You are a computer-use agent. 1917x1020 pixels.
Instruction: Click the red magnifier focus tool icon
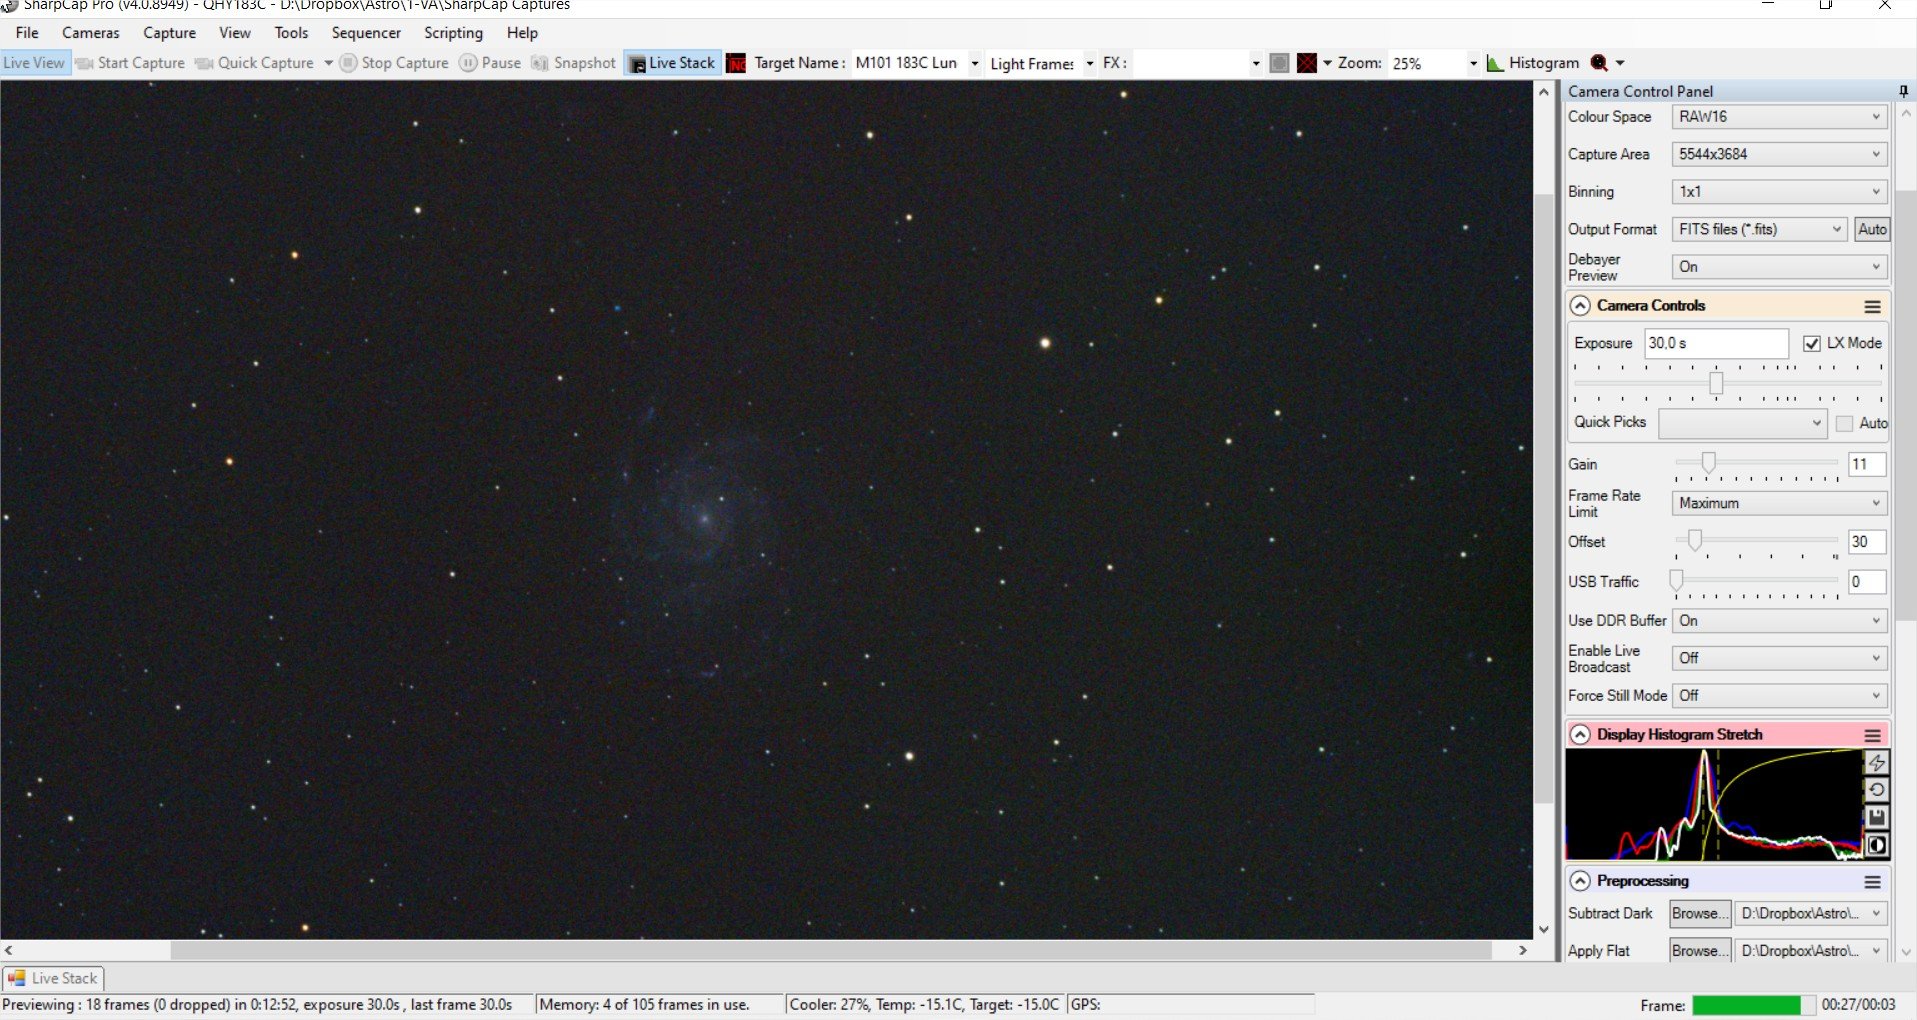pyautogui.click(x=1599, y=63)
